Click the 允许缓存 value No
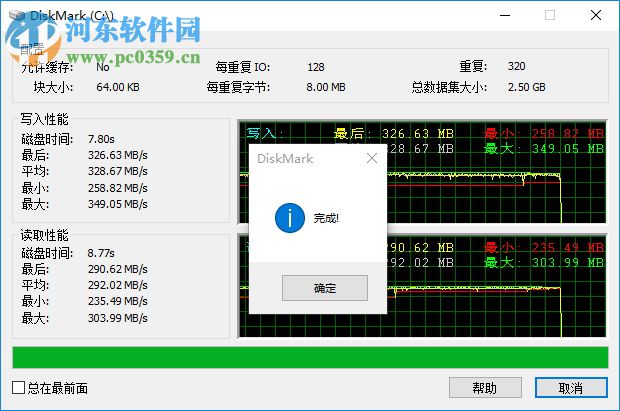The image size is (620, 411). tap(103, 67)
